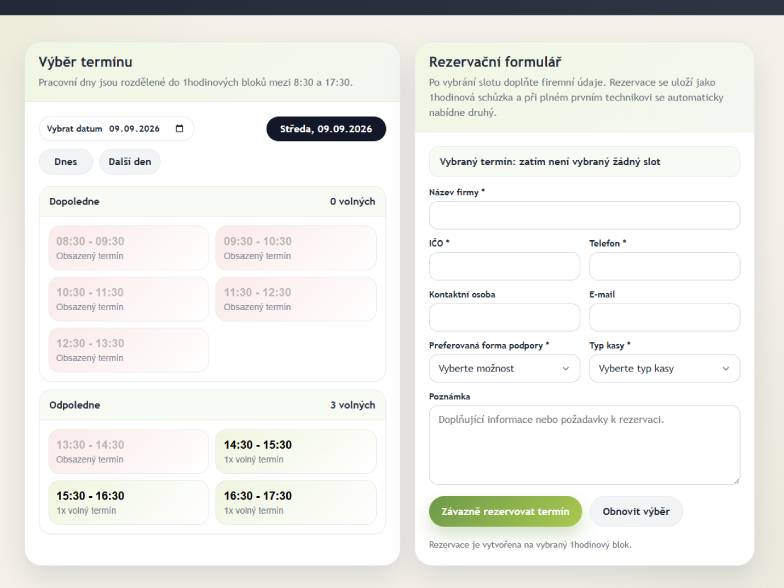The width and height of the screenshot is (784, 588).
Task: Click into the Telefon field
Action: (664, 266)
